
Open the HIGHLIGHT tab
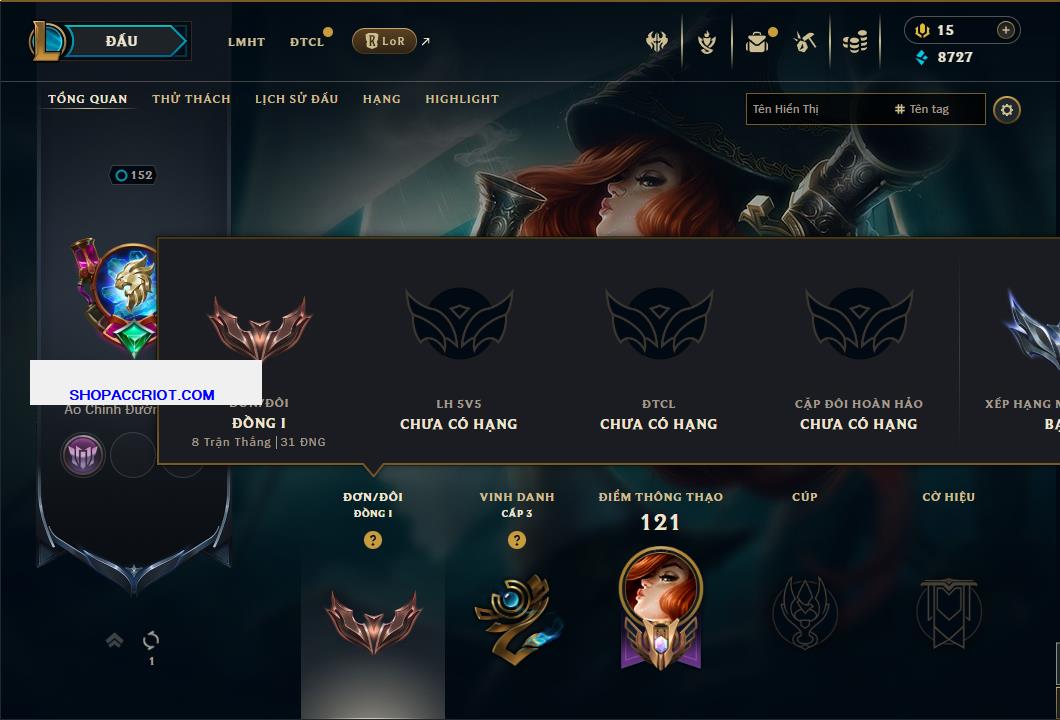point(462,99)
